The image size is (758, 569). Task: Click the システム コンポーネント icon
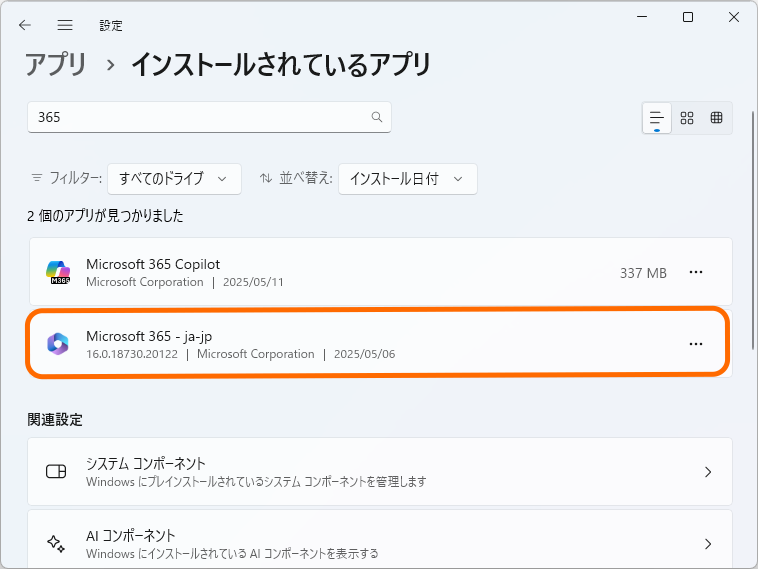click(56, 471)
